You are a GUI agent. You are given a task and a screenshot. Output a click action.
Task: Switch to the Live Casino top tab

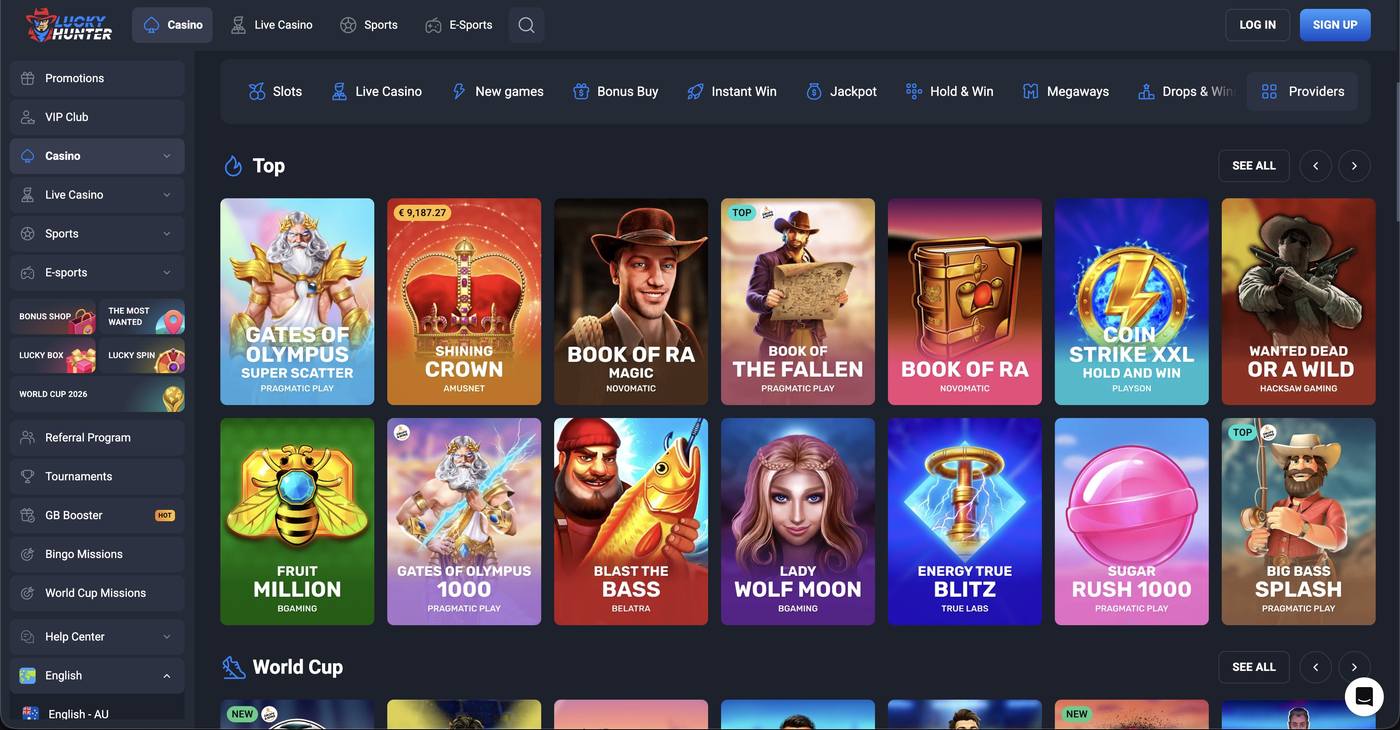click(271, 25)
